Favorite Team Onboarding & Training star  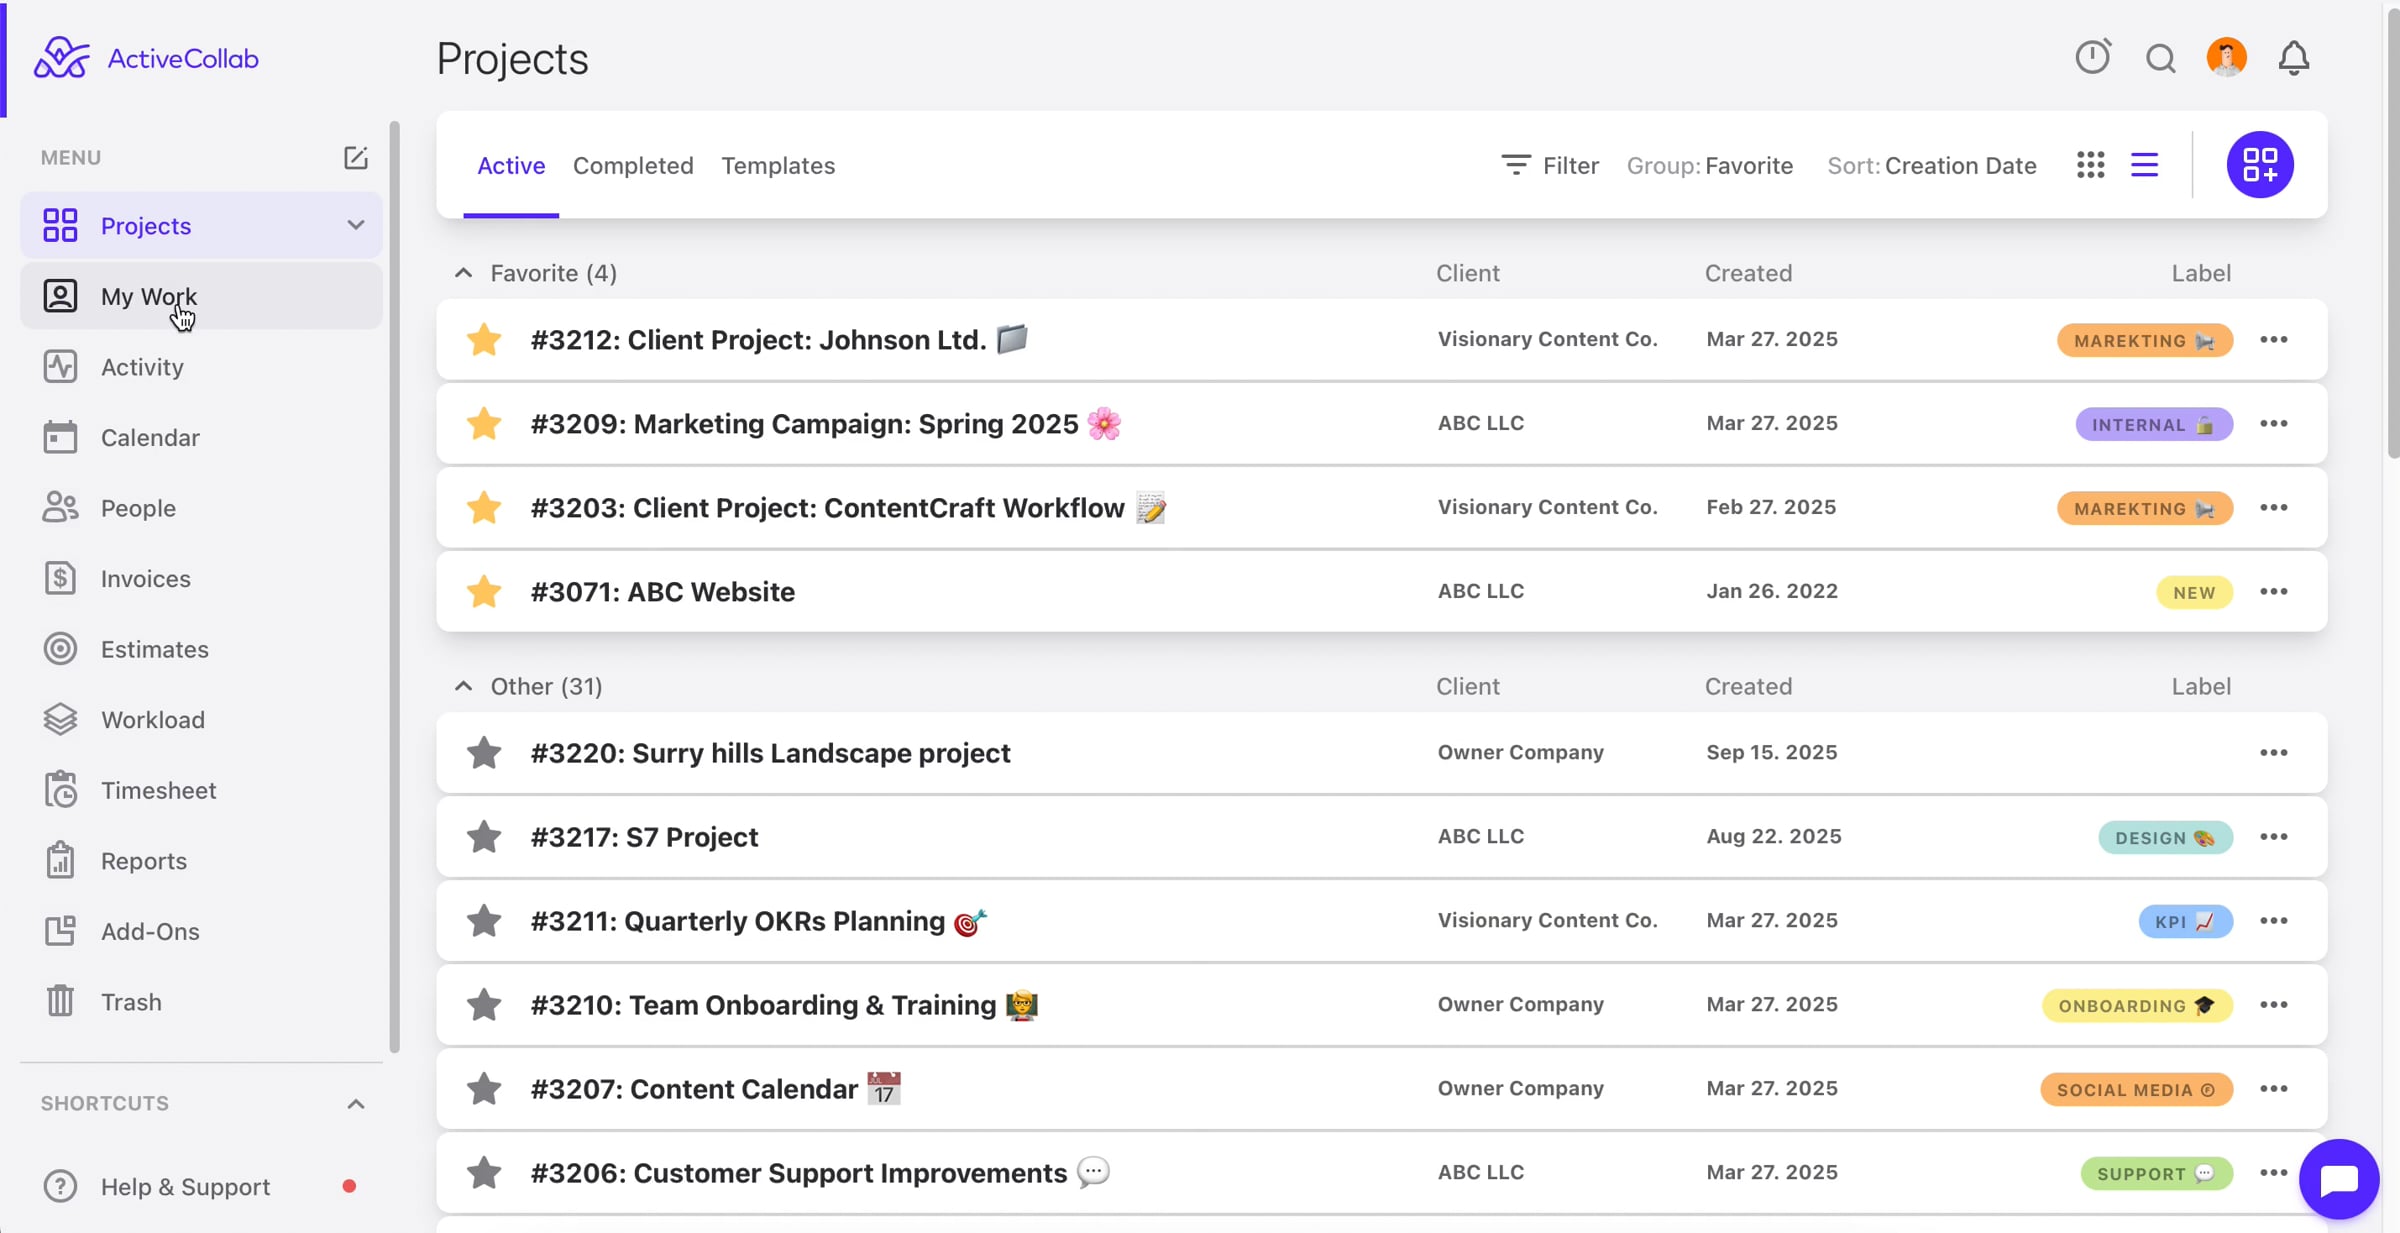coord(484,1005)
